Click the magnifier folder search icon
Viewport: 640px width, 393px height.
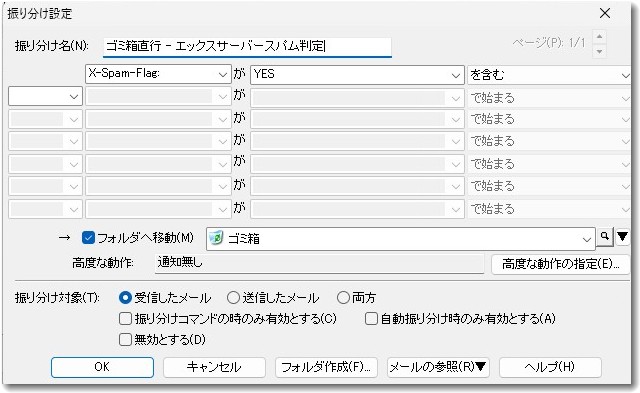[605, 237]
